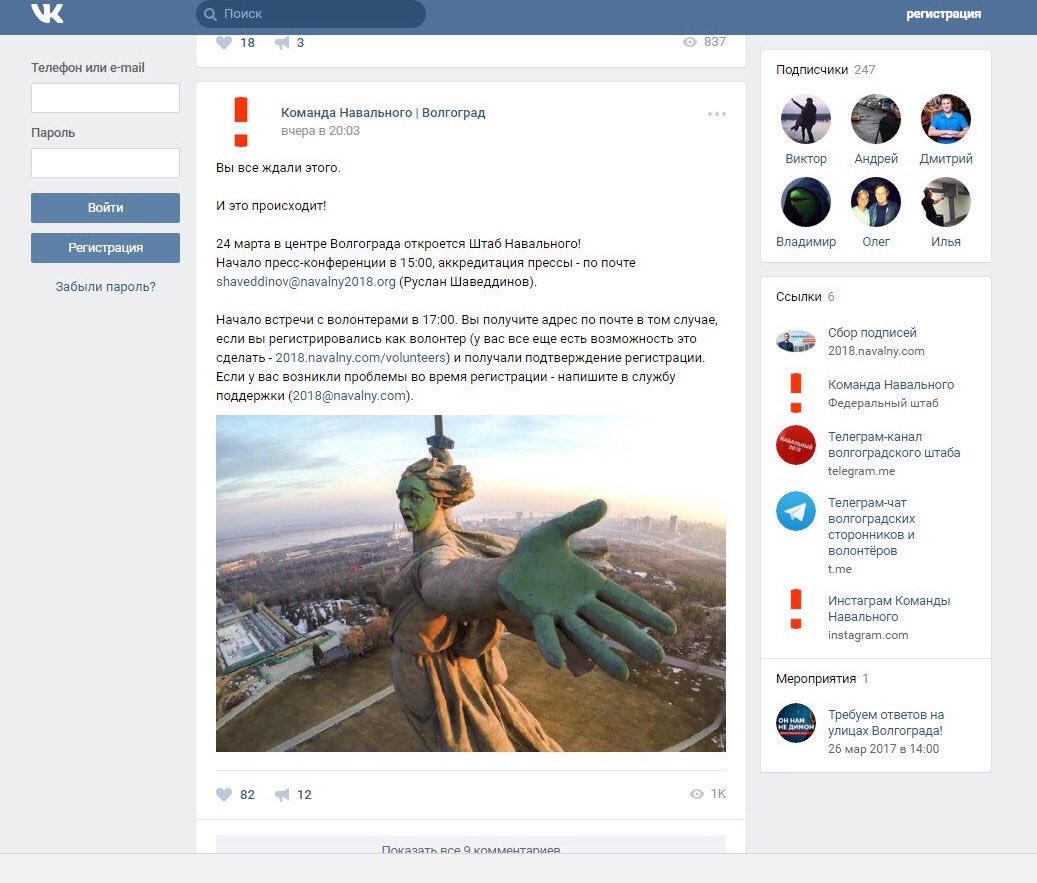Focus the Телефон или e-mail field
This screenshot has height=883, width=1037.
pyautogui.click(x=105, y=98)
